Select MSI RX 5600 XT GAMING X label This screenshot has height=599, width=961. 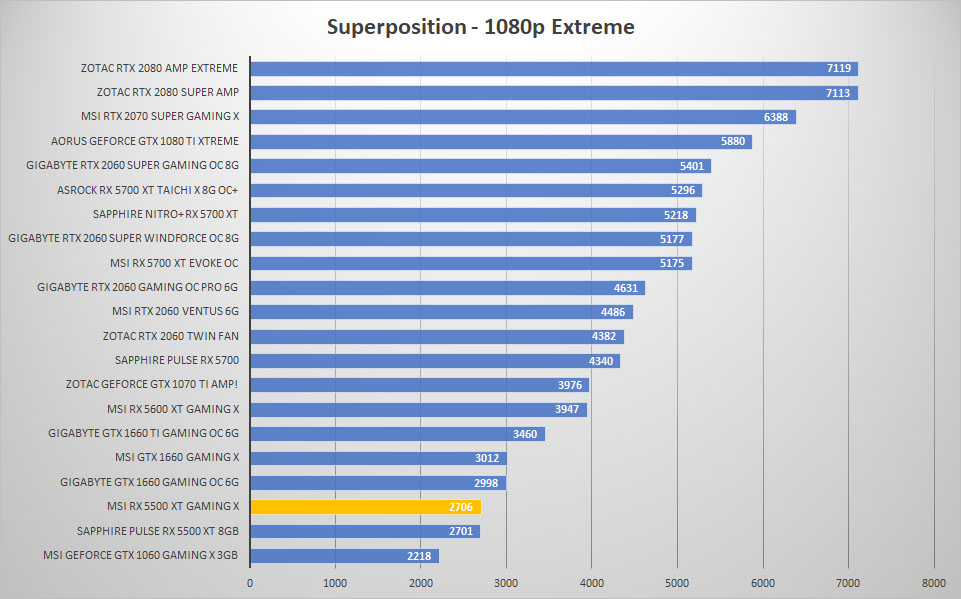coord(173,409)
